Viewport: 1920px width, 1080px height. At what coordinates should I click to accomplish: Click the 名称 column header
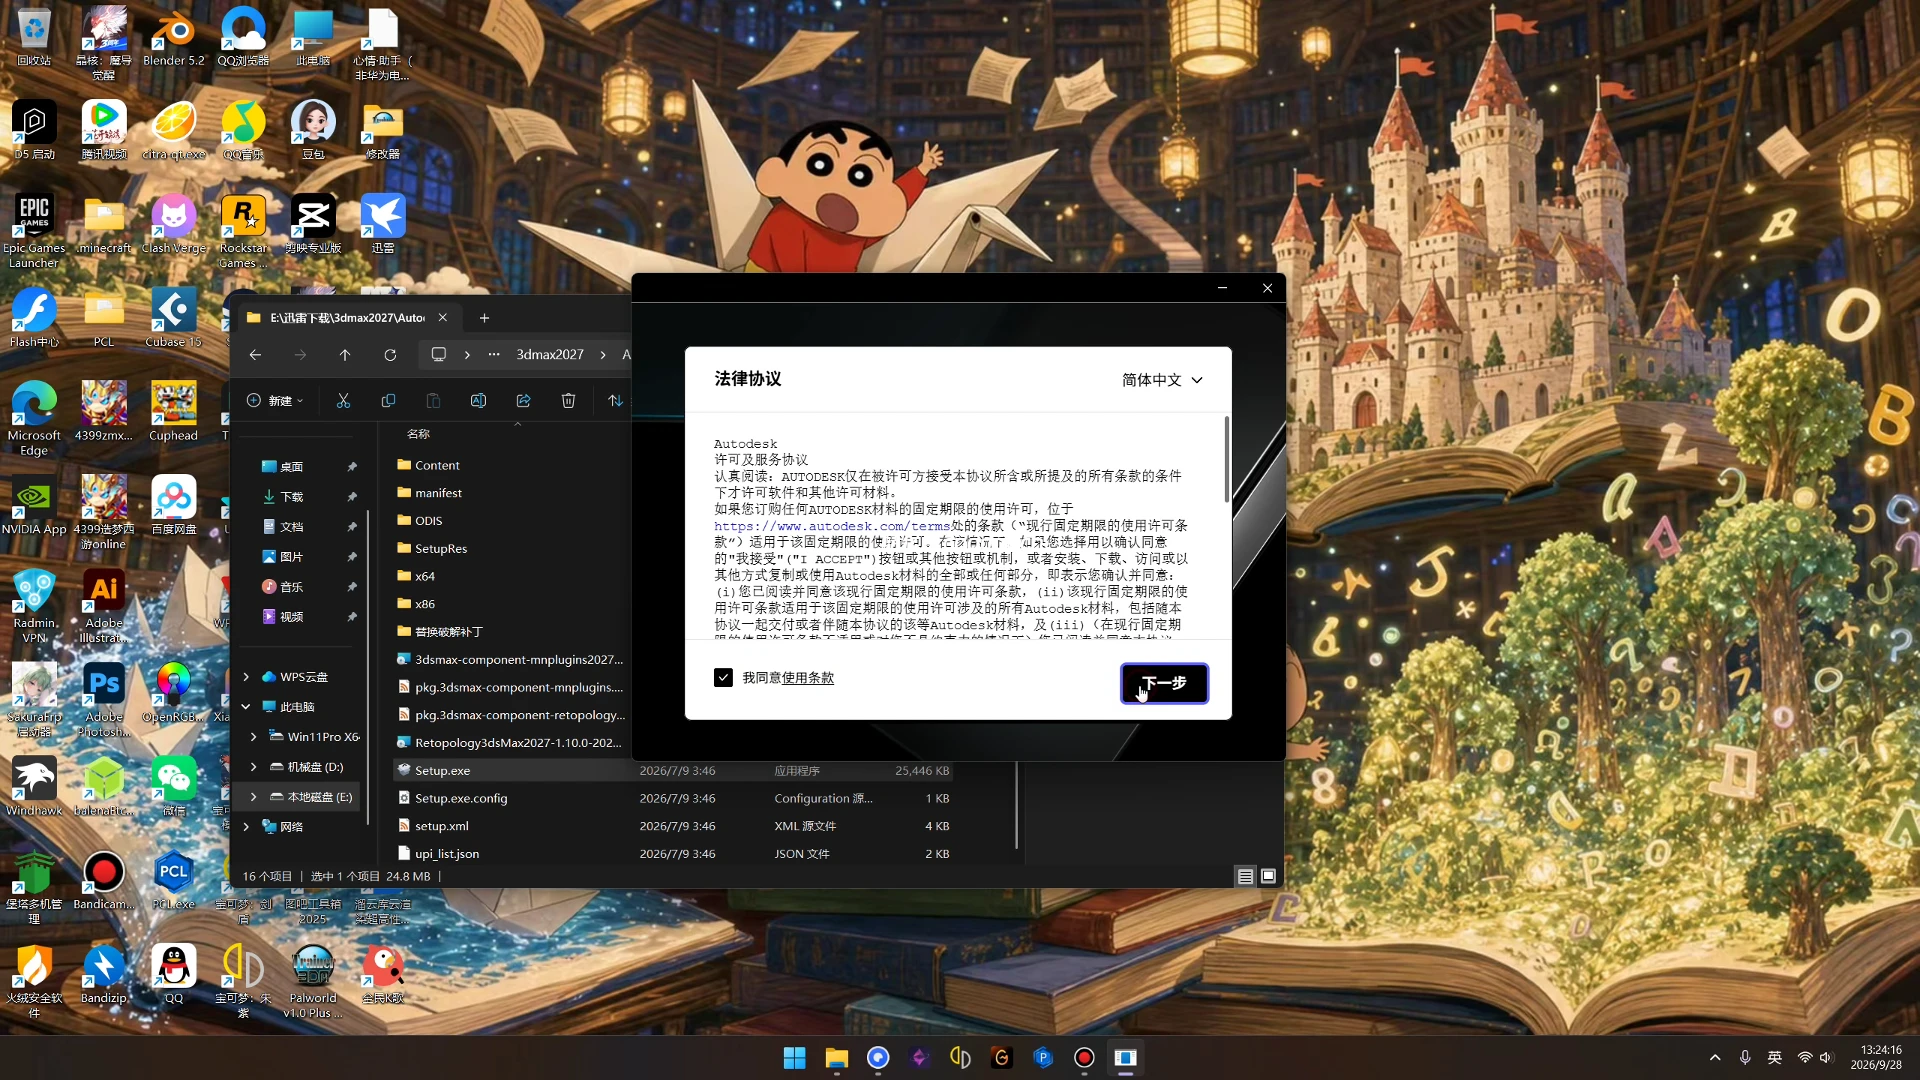[x=419, y=434]
